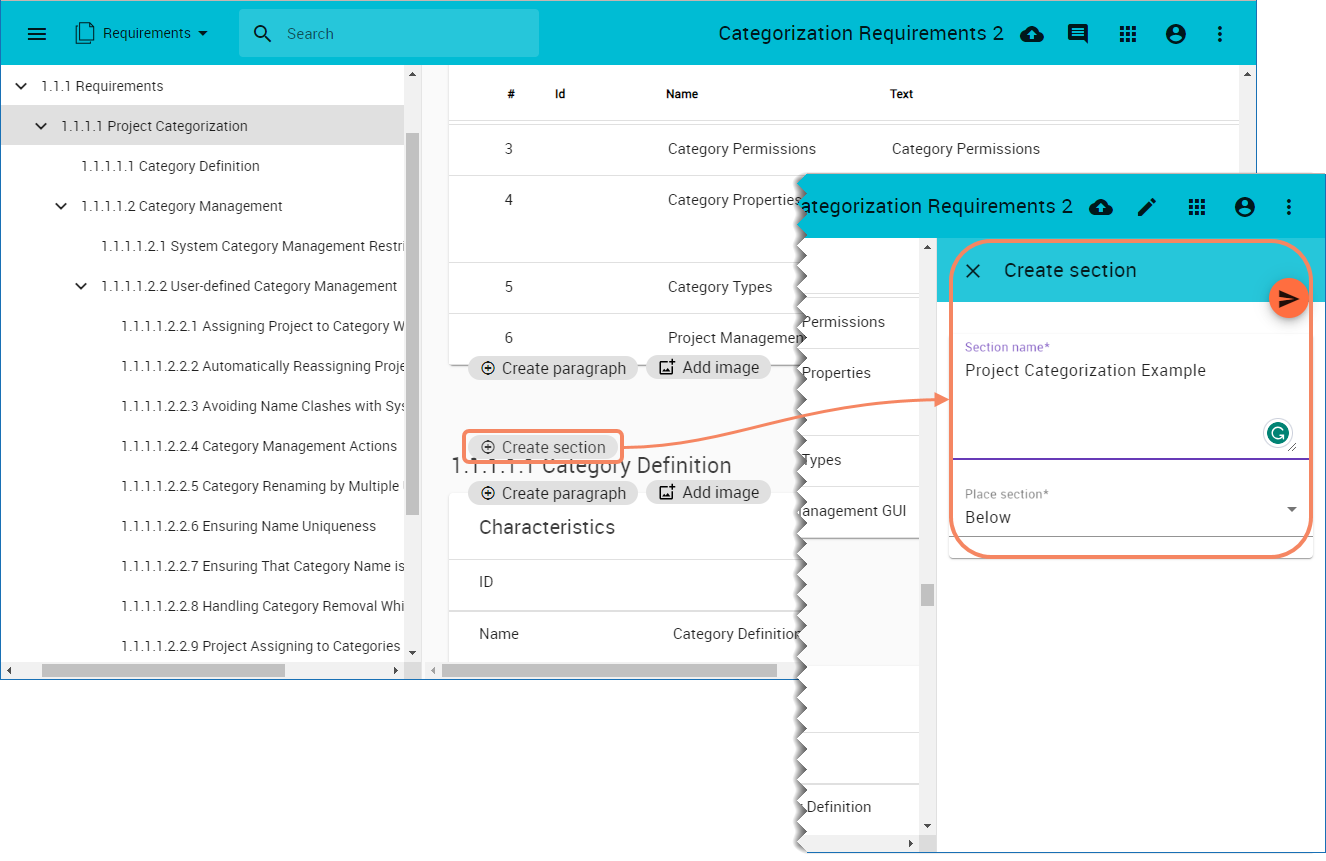
Task: Click the pencil edit icon in the overlay header
Action: tap(1147, 207)
